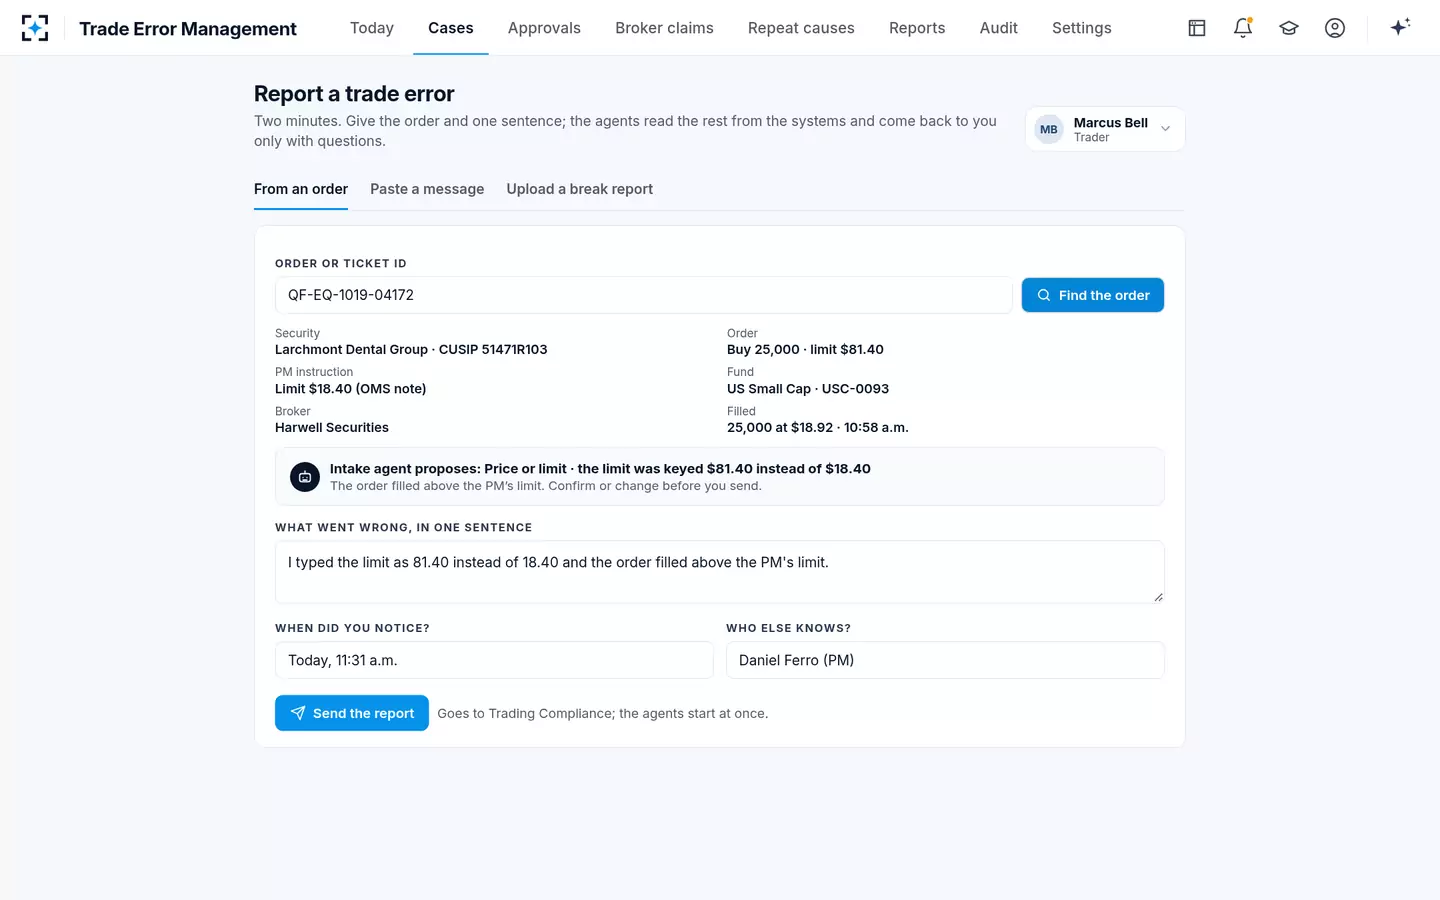Open the layout panel icon in header
Image resolution: width=1440 pixels, height=900 pixels.
[x=1197, y=28]
